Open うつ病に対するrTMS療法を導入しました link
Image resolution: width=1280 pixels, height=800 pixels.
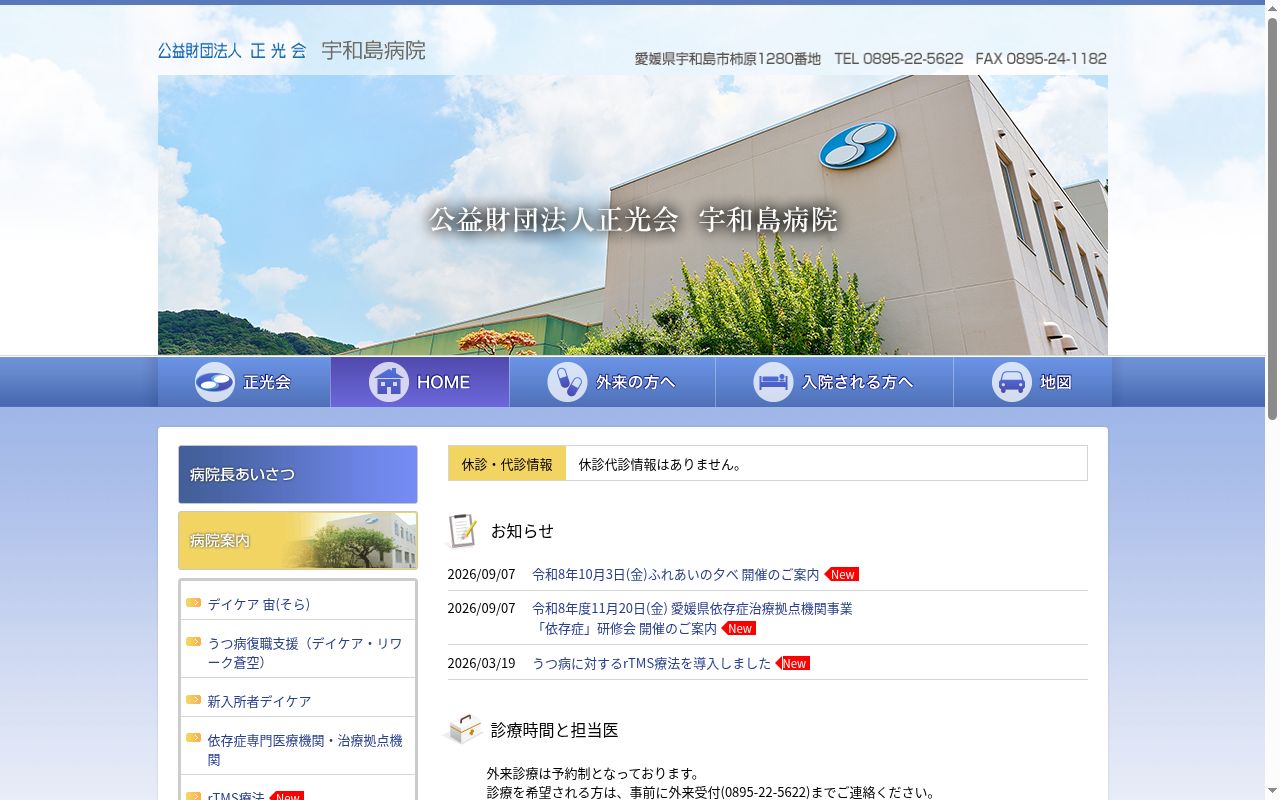[652, 663]
